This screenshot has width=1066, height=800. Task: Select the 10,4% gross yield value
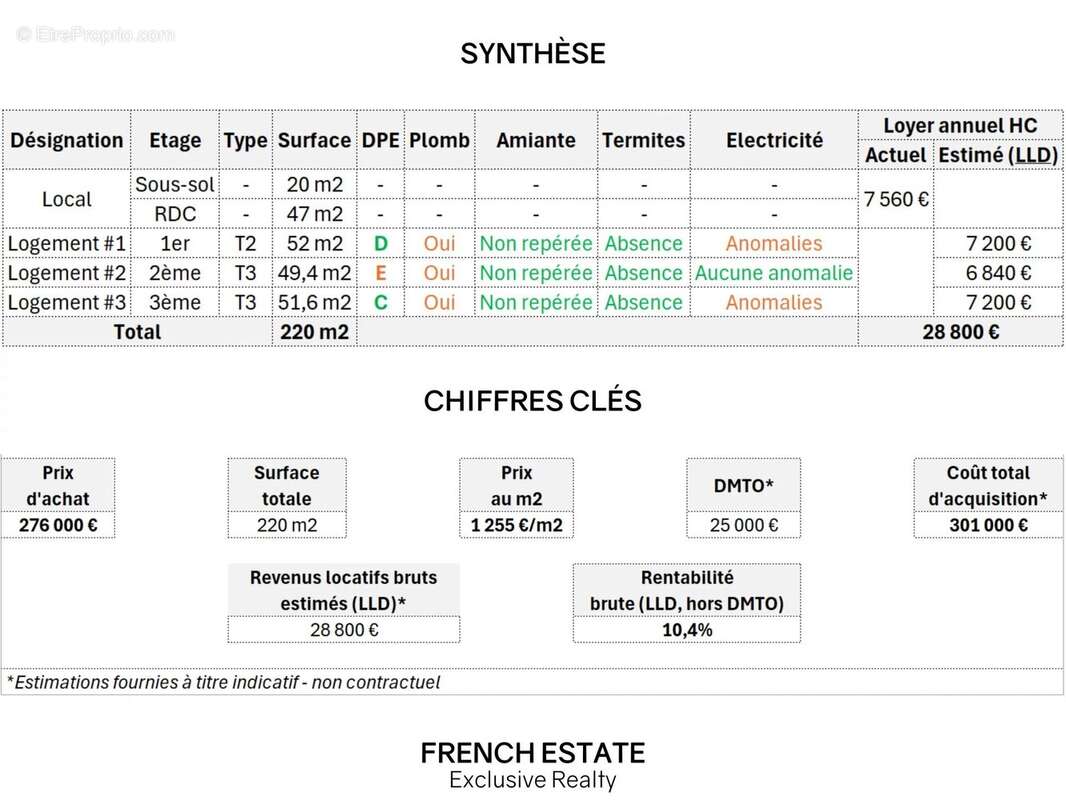[x=687, y=630]
